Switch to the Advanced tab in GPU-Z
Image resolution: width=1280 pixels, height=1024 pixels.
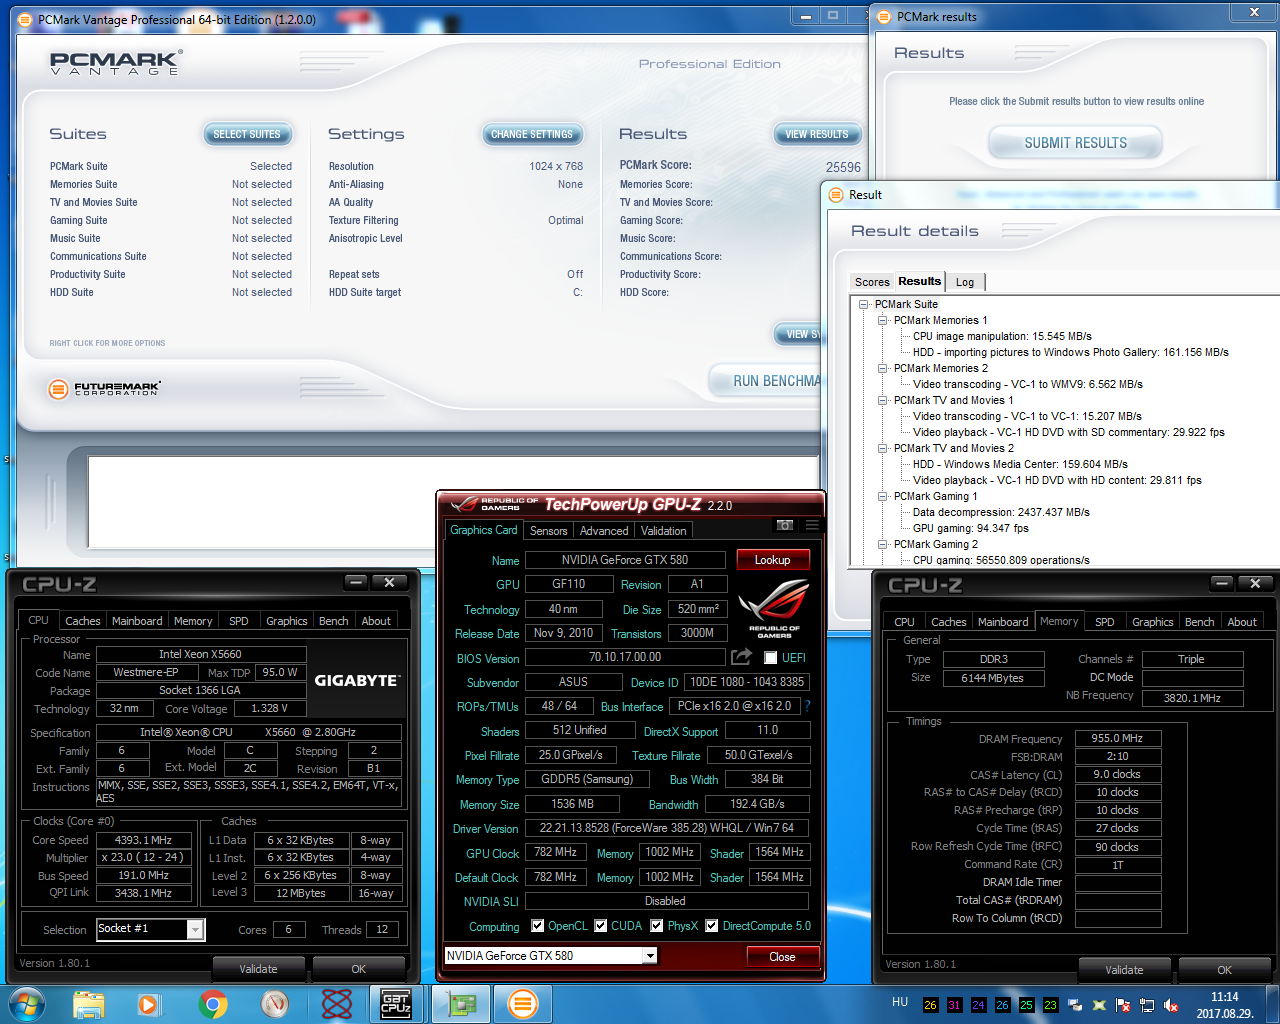tap(604, 531)
